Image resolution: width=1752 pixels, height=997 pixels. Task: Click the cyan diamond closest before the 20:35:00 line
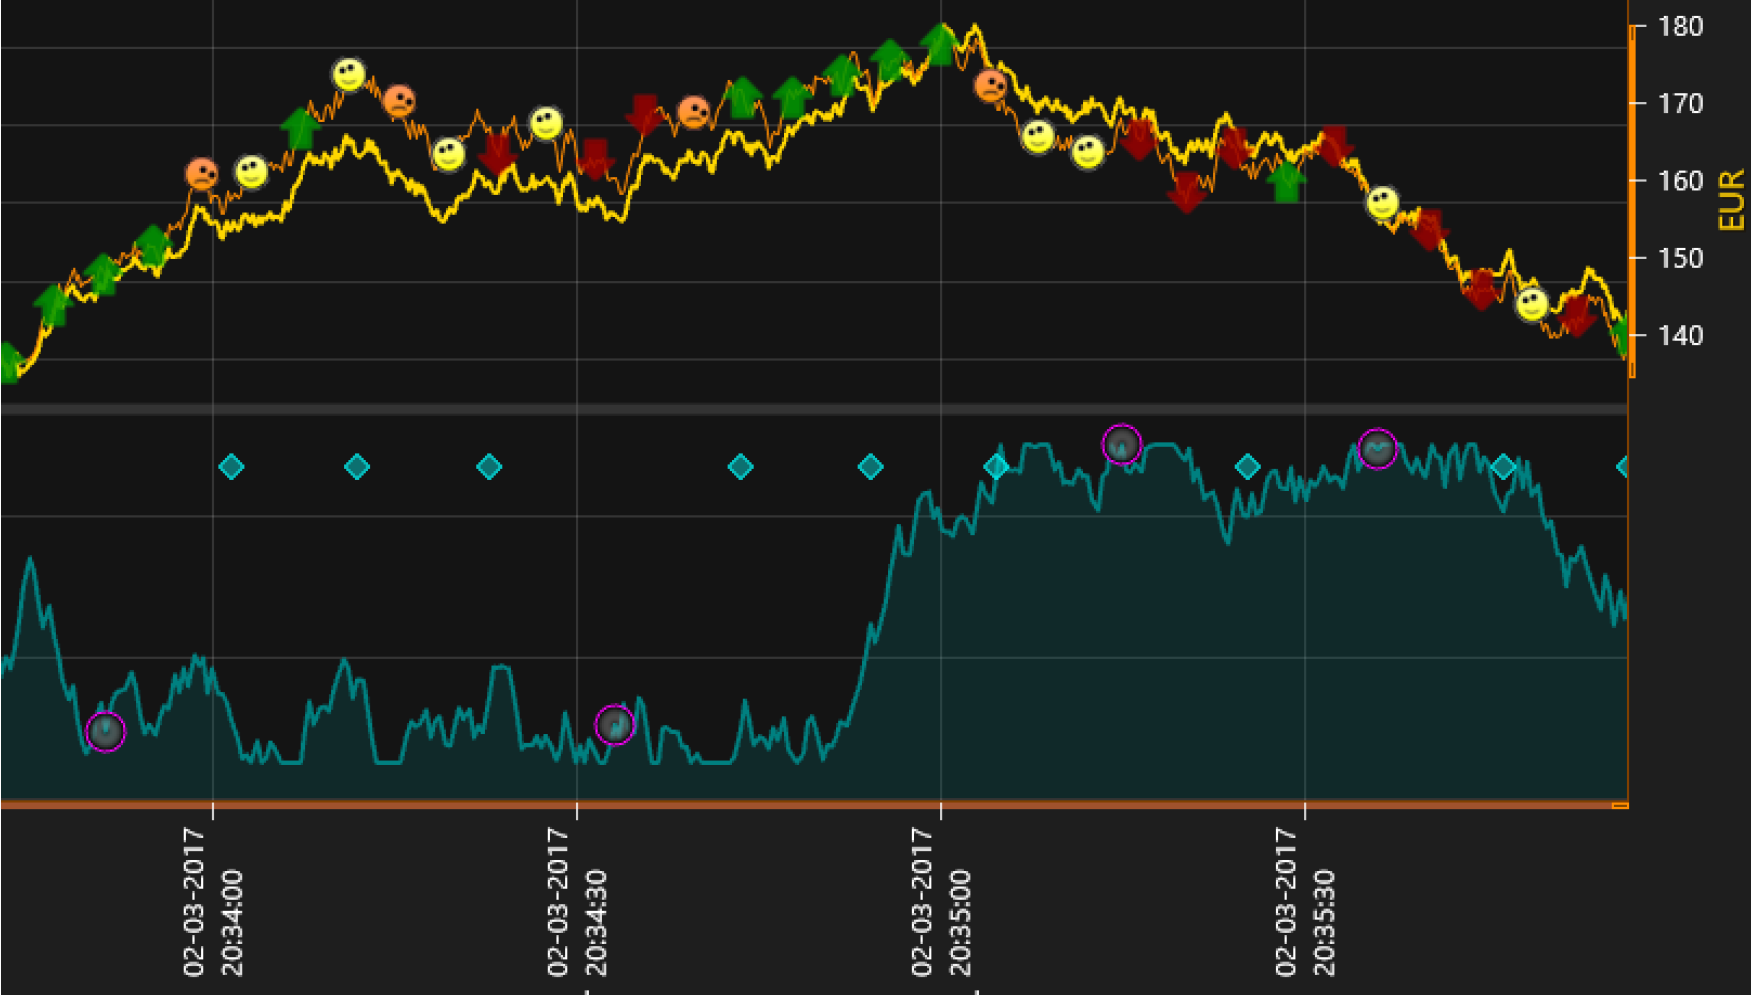click(x=870, y=467)
